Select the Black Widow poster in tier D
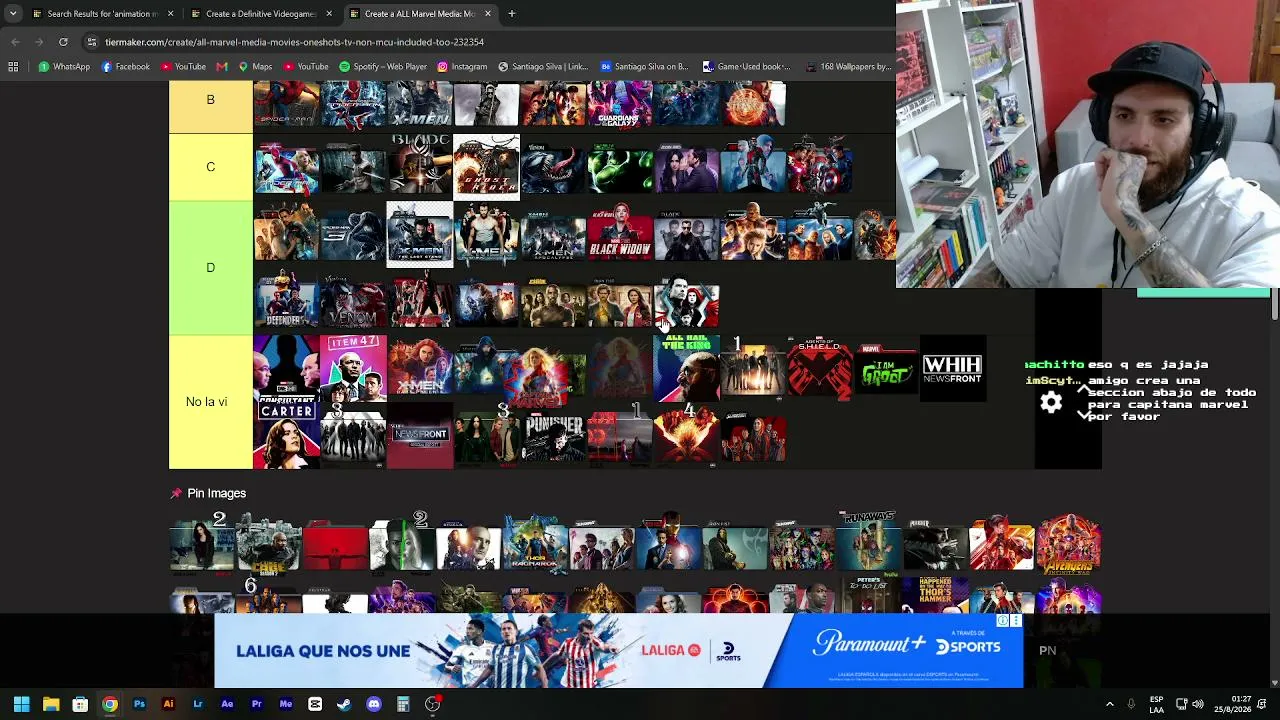 (x=620, y=234)
